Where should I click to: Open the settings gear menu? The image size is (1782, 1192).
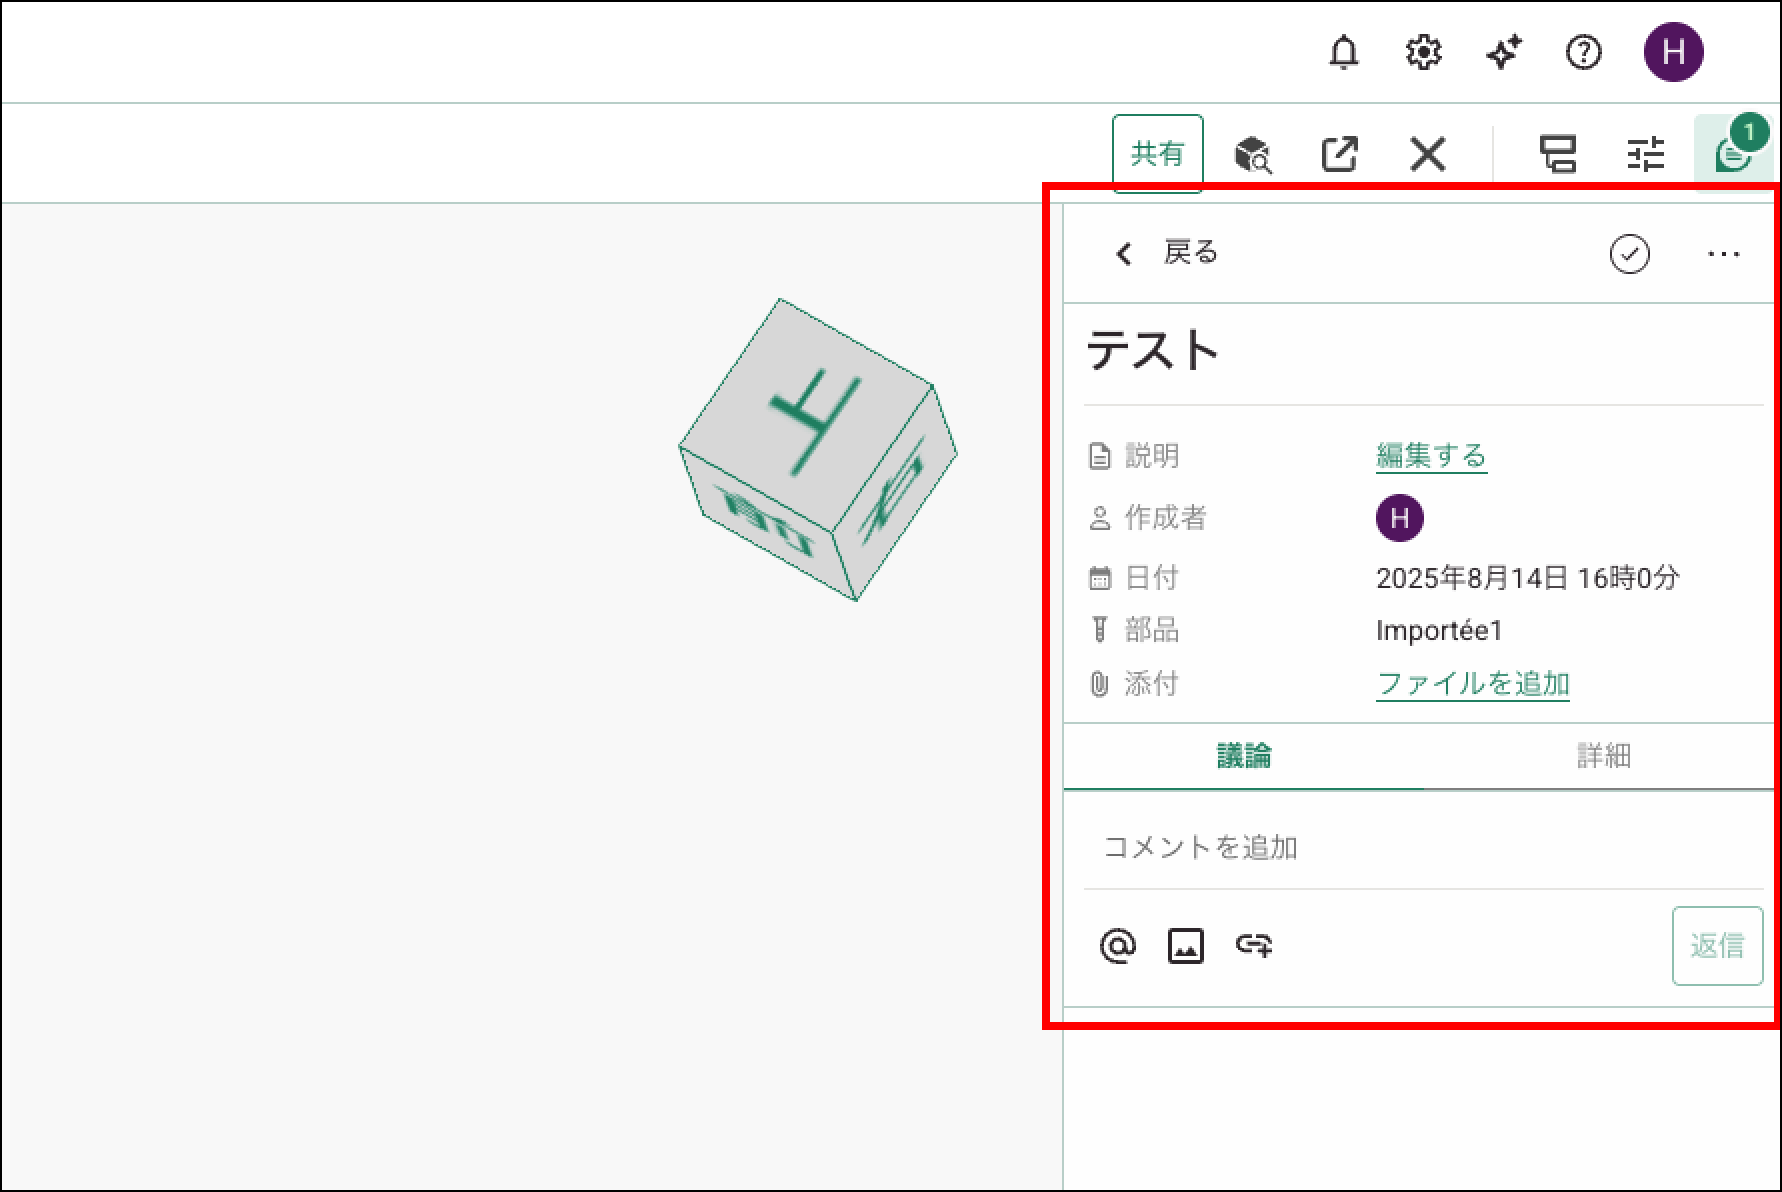(x=1423, y=52)
